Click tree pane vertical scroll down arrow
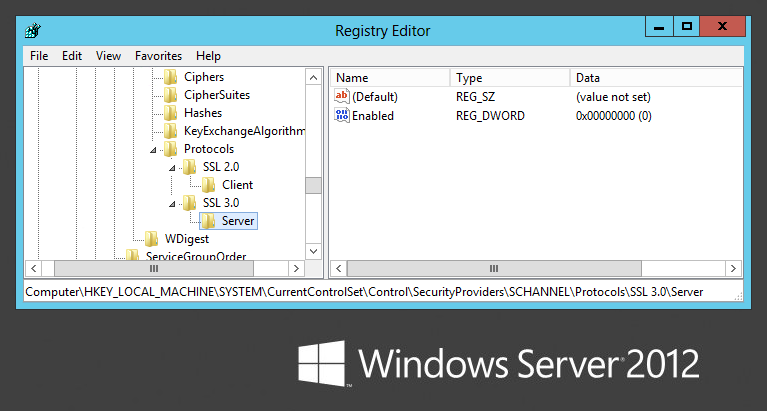The width and height of the screenshot is (767, 411). 314,251
